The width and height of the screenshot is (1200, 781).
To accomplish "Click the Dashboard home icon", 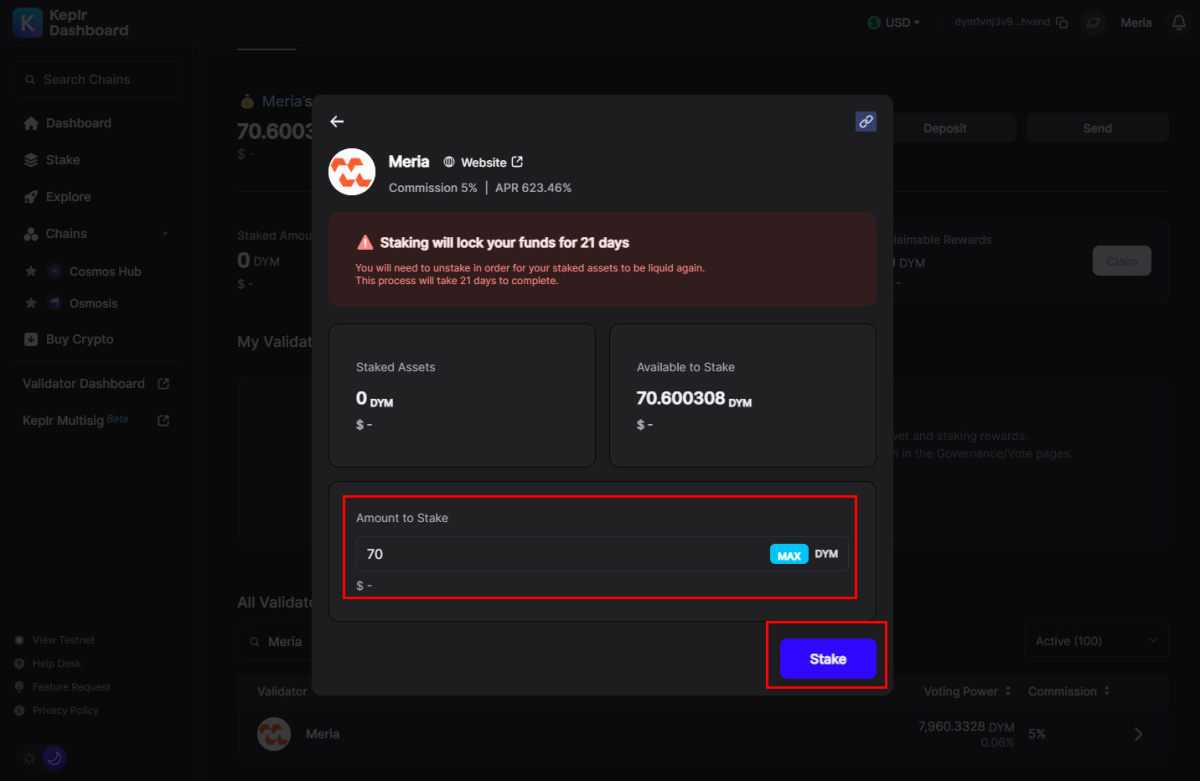I will click(x=31, y=123).
